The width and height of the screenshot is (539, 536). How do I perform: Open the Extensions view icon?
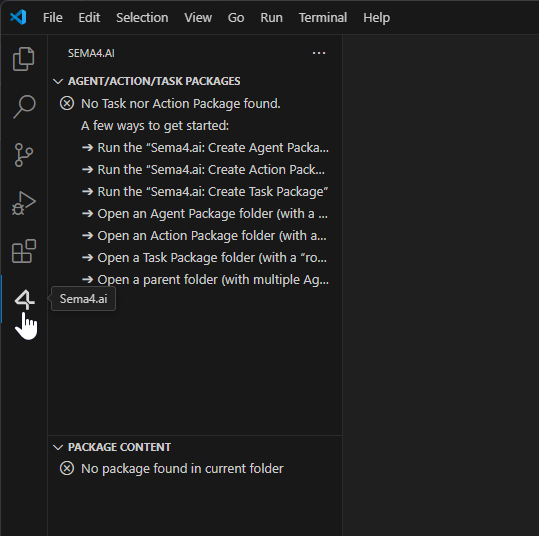coord(24,251)
